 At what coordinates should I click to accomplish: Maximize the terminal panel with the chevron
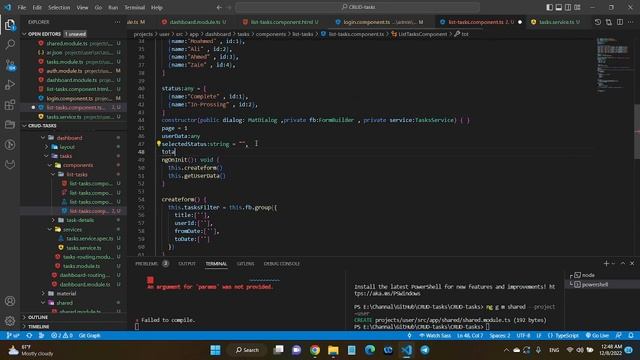point(623,264)
